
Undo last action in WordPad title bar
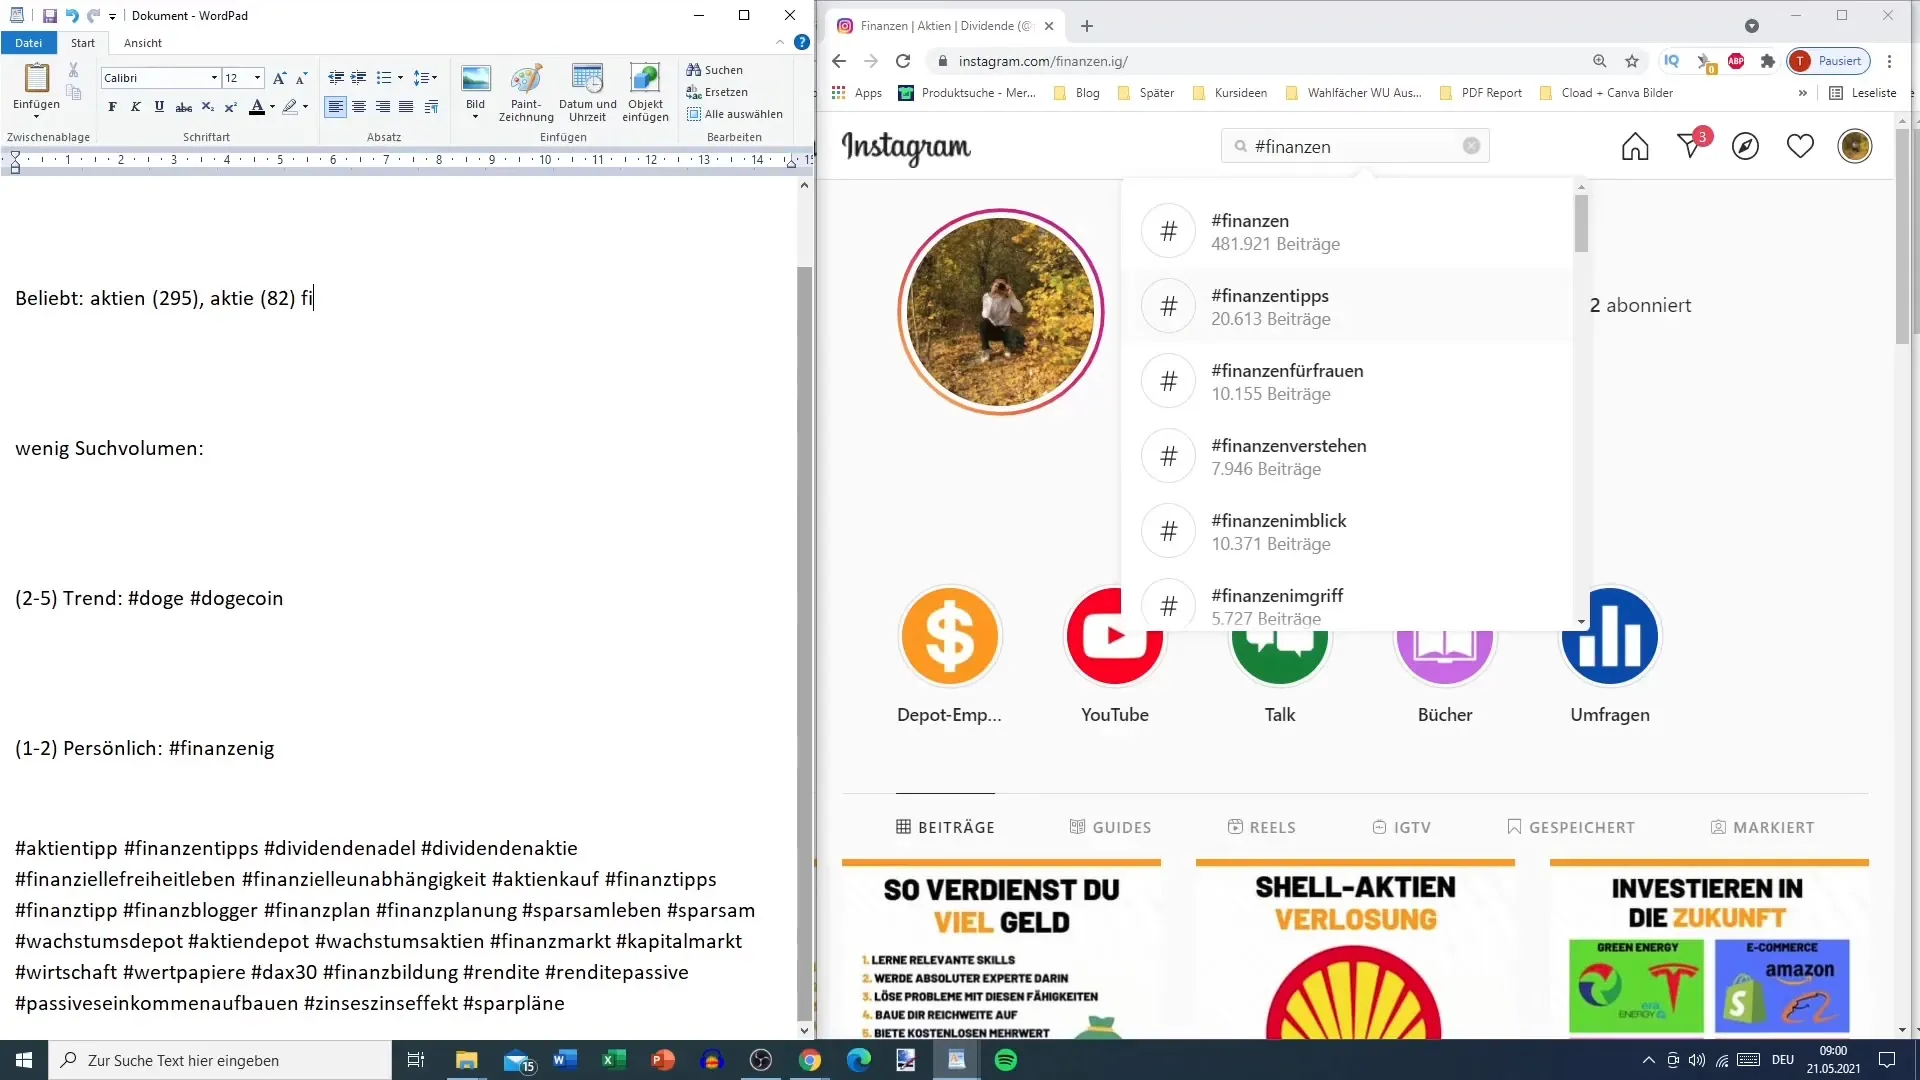click(x=72, y=16)
